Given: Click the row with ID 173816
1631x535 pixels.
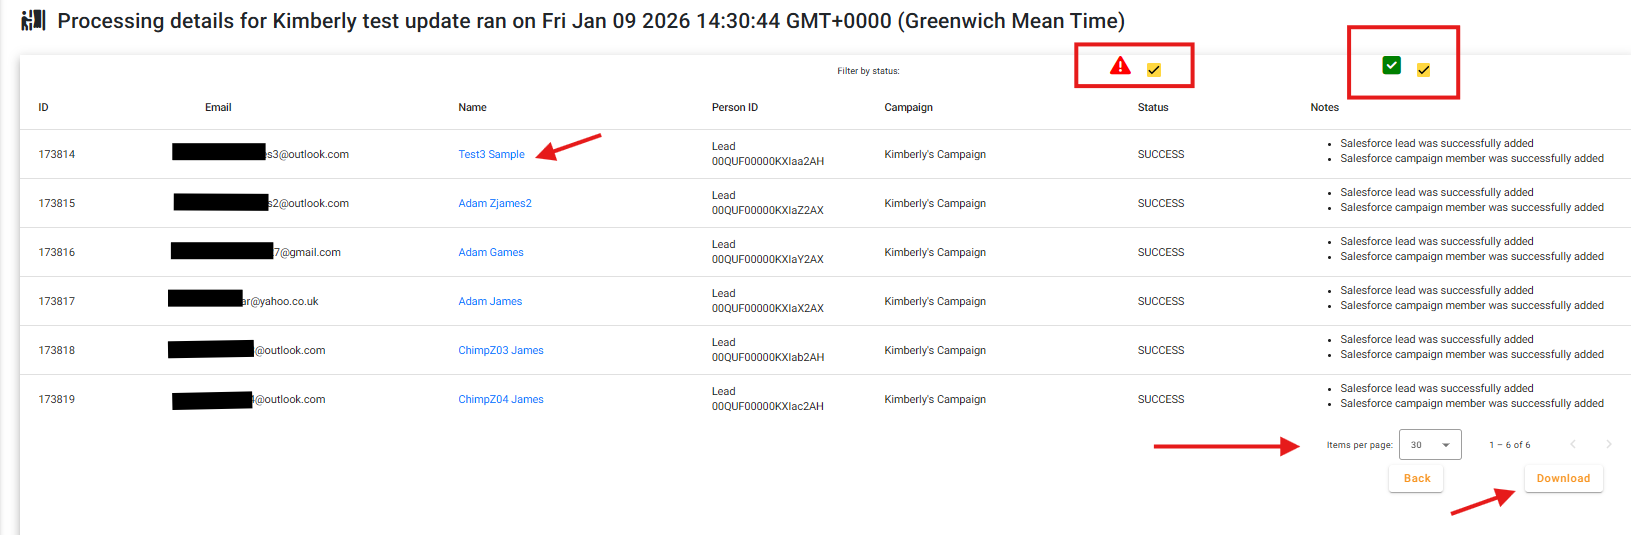Looking at the screenshot, I should coord(57,252).
